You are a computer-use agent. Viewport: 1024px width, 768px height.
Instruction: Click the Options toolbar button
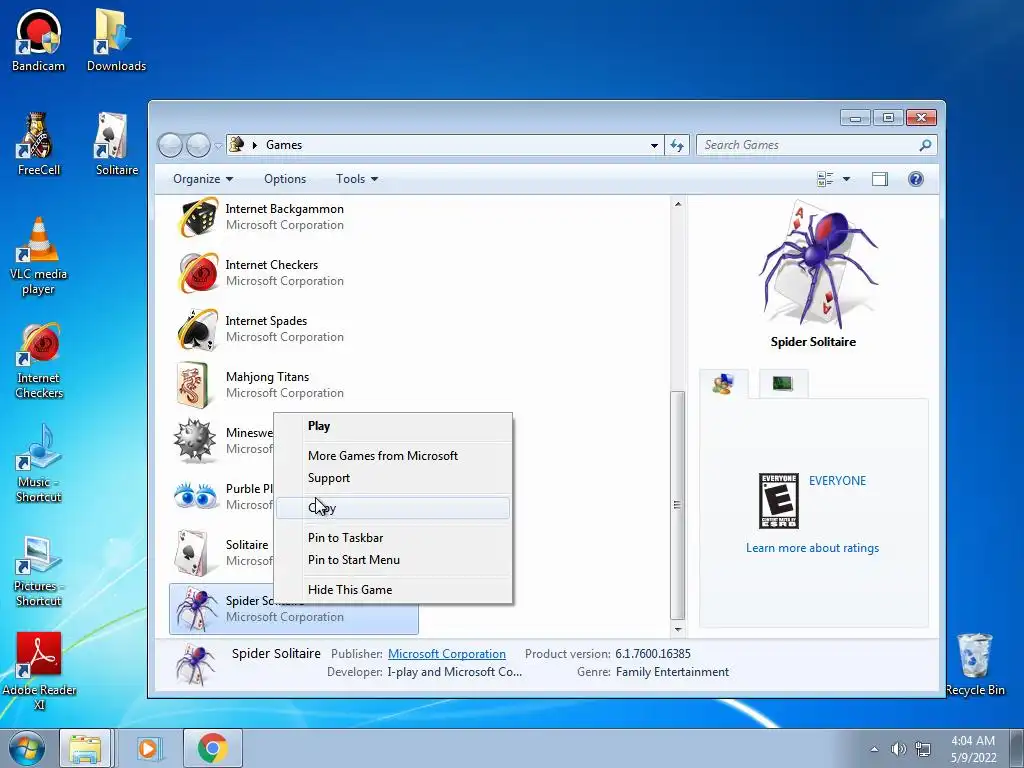tap(285, 179)
